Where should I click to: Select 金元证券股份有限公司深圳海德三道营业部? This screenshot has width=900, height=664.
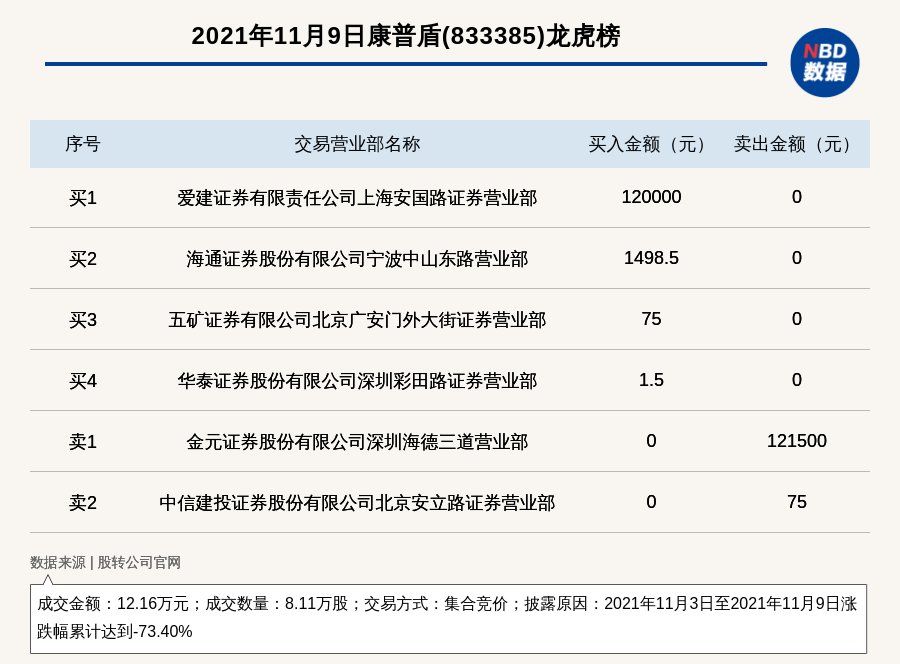pyautogui.click(x=357, y=442)
